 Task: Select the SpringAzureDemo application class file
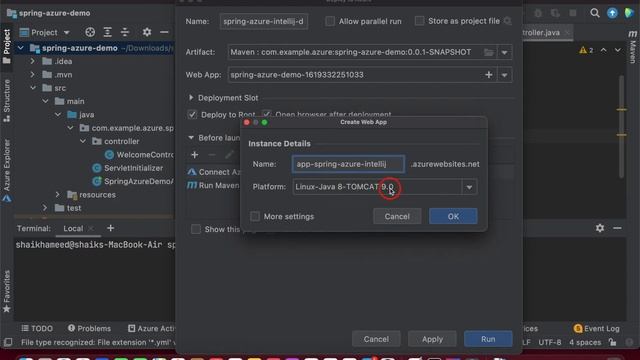click(x=133, y=181)
